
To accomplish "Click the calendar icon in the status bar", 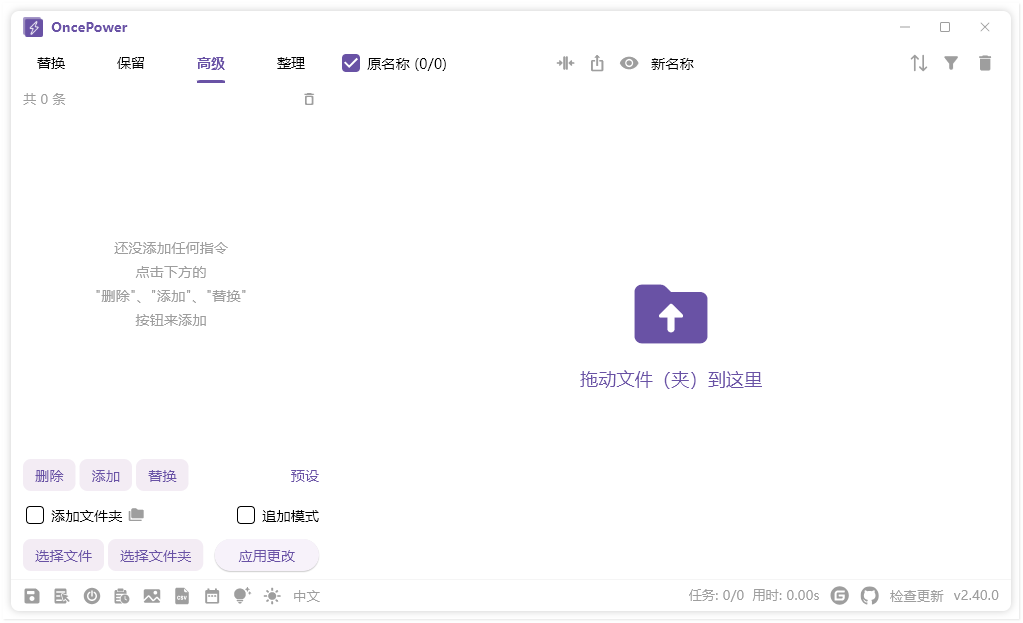I will tap(211, 595).
